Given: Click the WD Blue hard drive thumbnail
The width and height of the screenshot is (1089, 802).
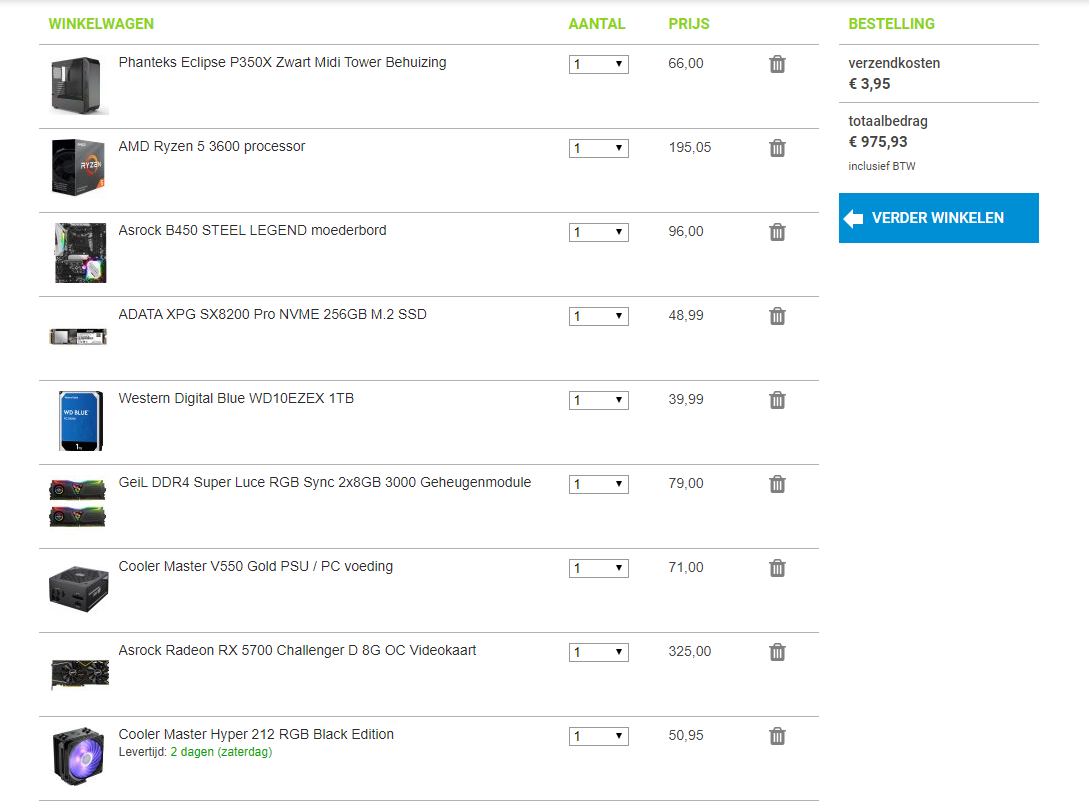Looking at the screenshot, I should (81, 421).
